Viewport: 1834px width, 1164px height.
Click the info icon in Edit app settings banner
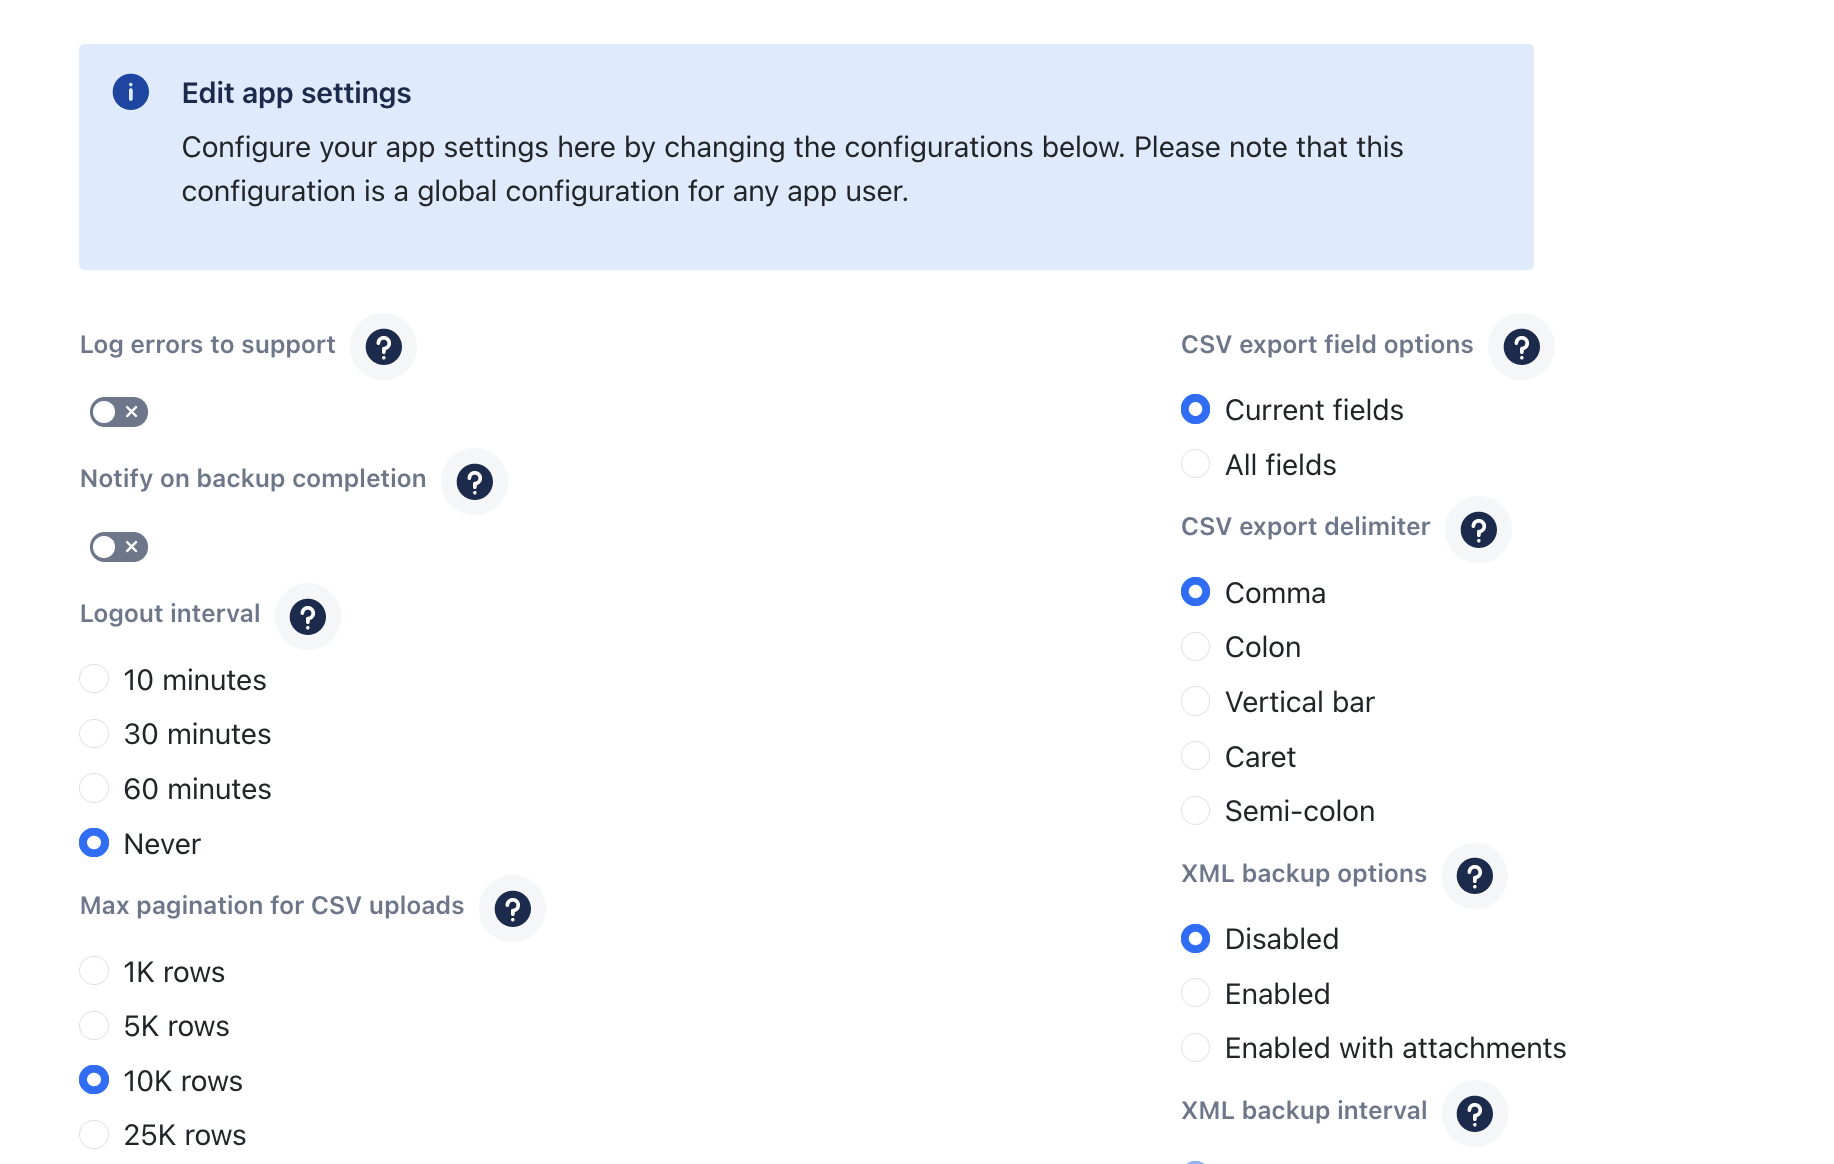coord(129,91)
